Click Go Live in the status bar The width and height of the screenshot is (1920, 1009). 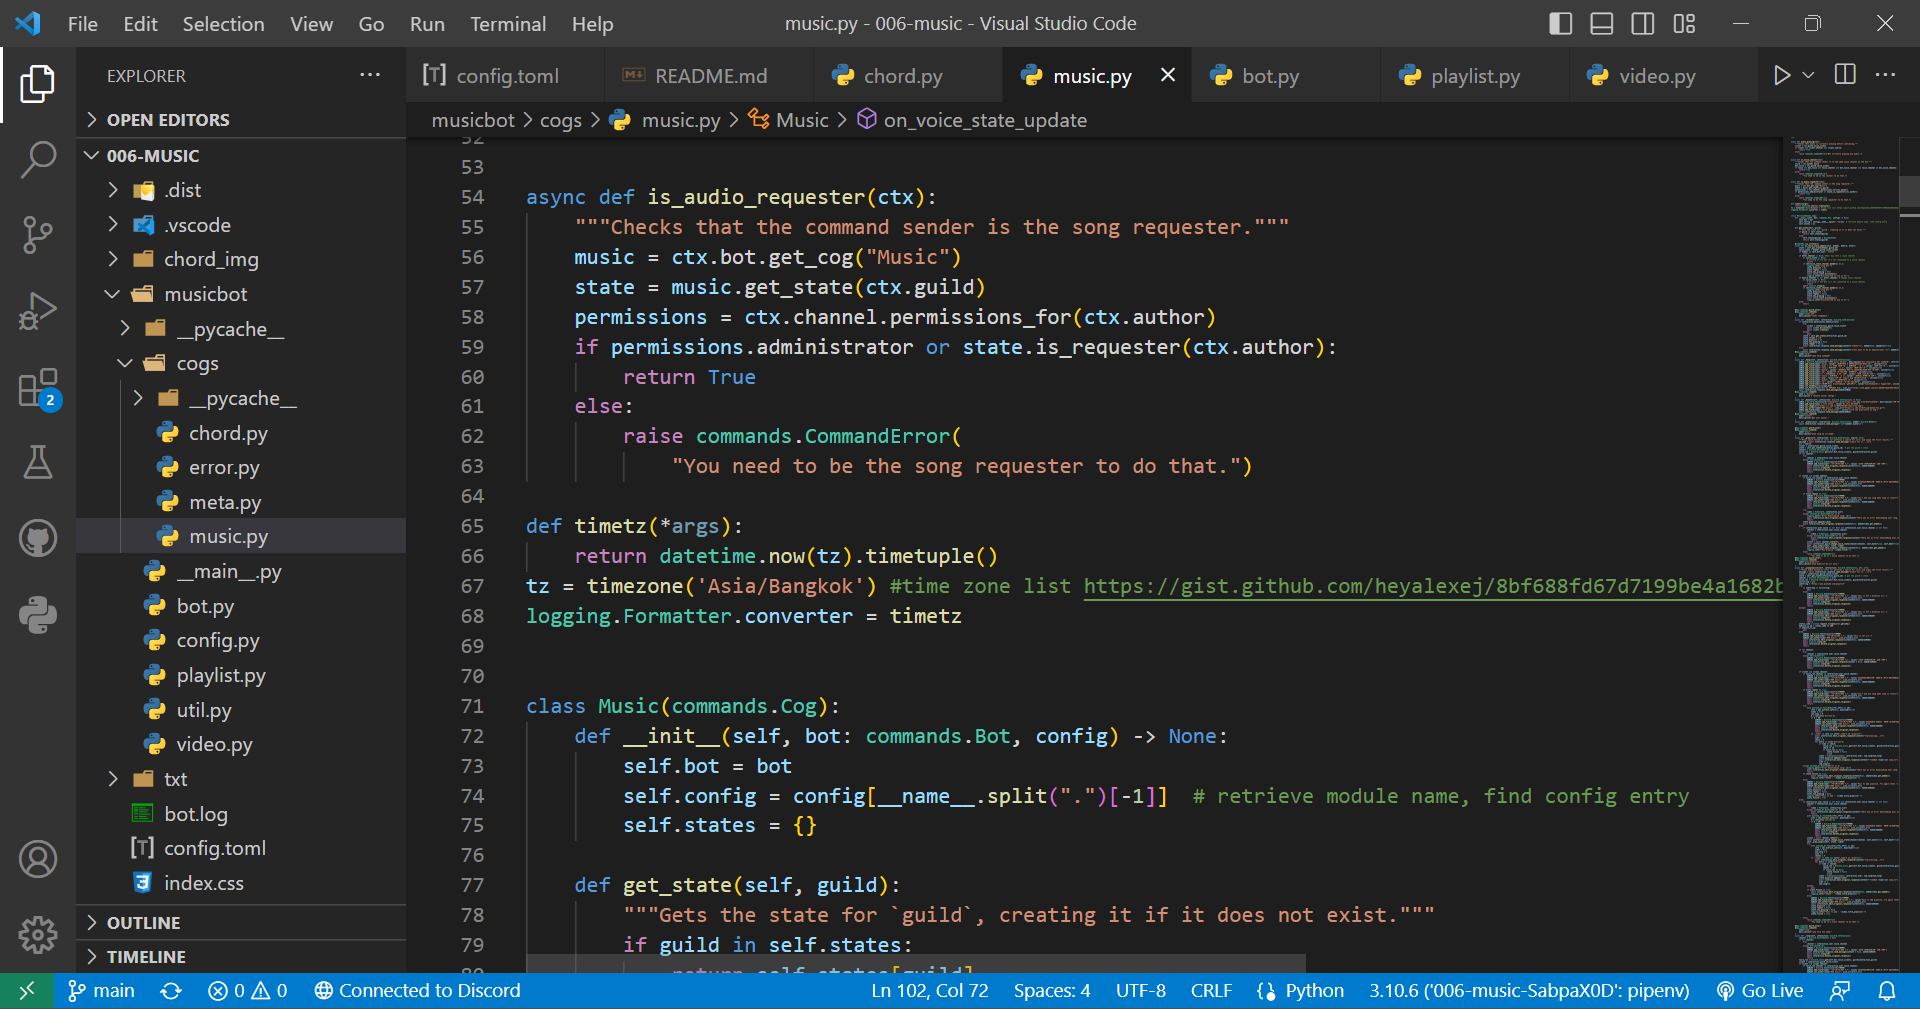[x=1759, y=990]
